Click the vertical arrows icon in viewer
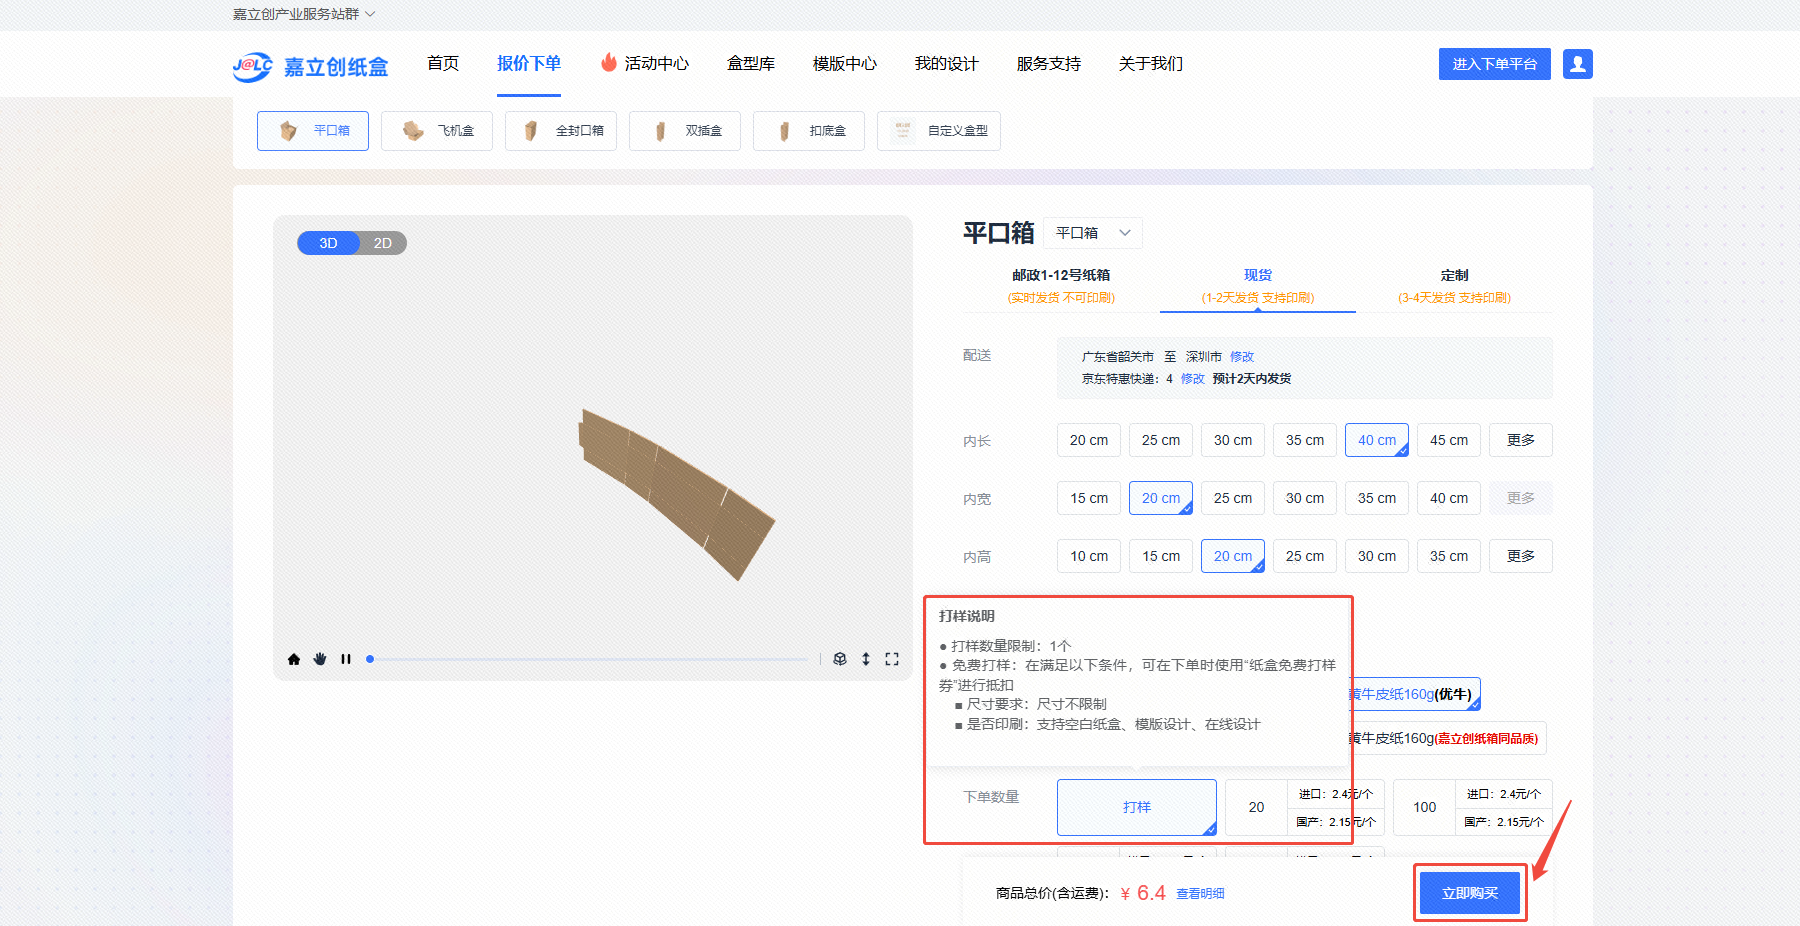Screen dimensions: 1800x926 click(866, 659)
